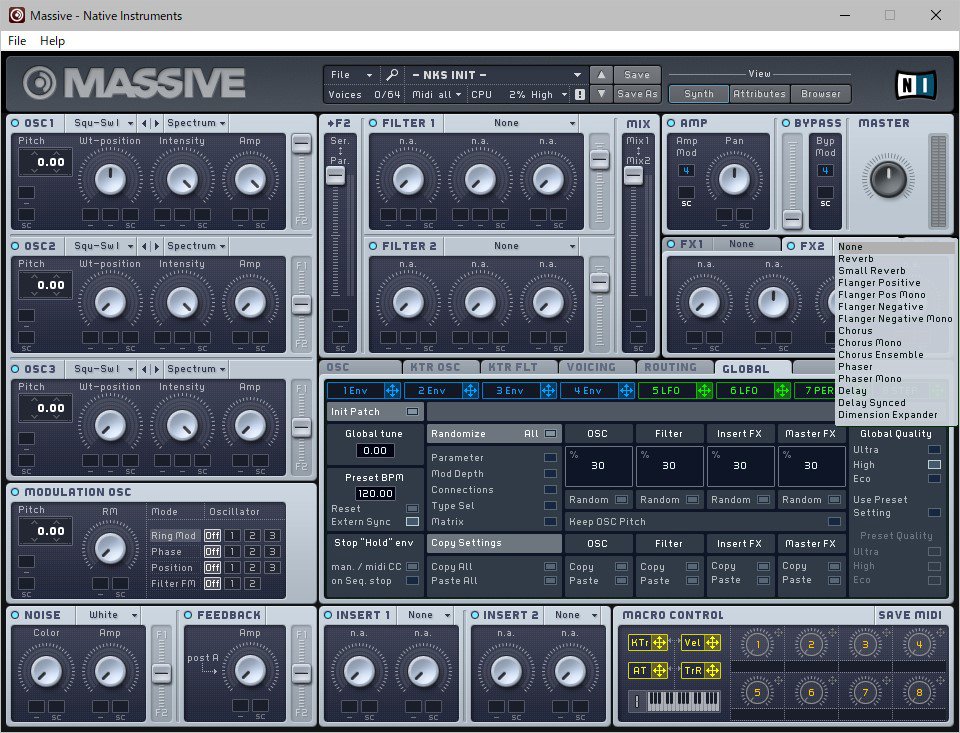Click the 4 Env drag-handle cross icon
960x733 pixels.
click(626, 390)
